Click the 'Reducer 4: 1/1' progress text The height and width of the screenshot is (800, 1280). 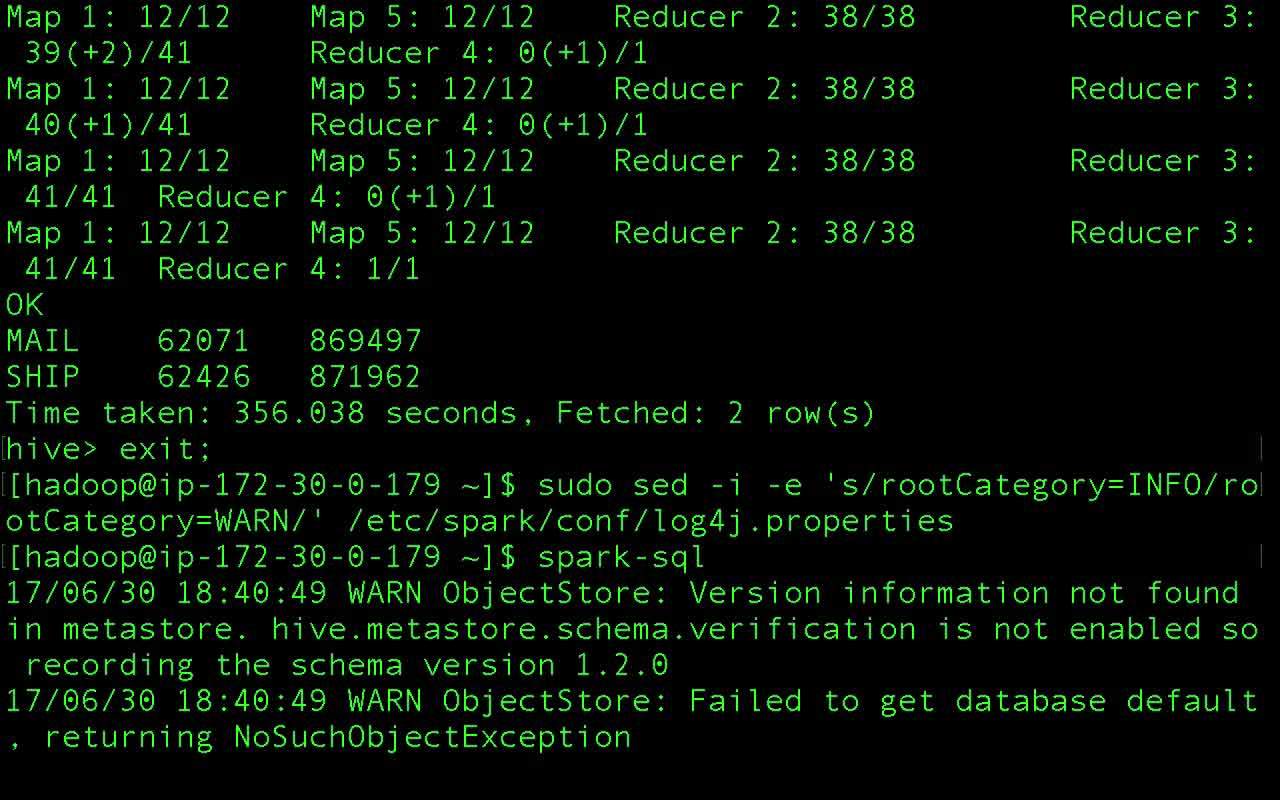point(289,269)
